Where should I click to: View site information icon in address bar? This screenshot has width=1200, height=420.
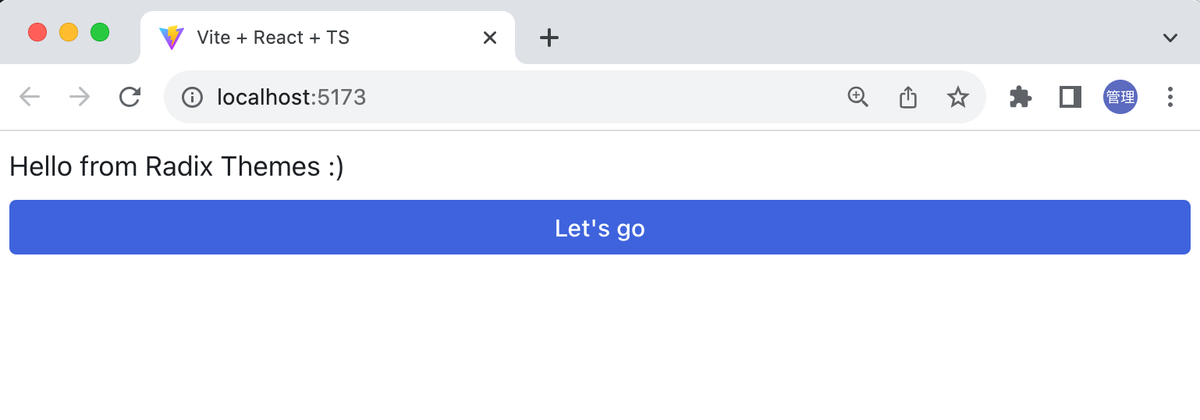tap(192, 97)
